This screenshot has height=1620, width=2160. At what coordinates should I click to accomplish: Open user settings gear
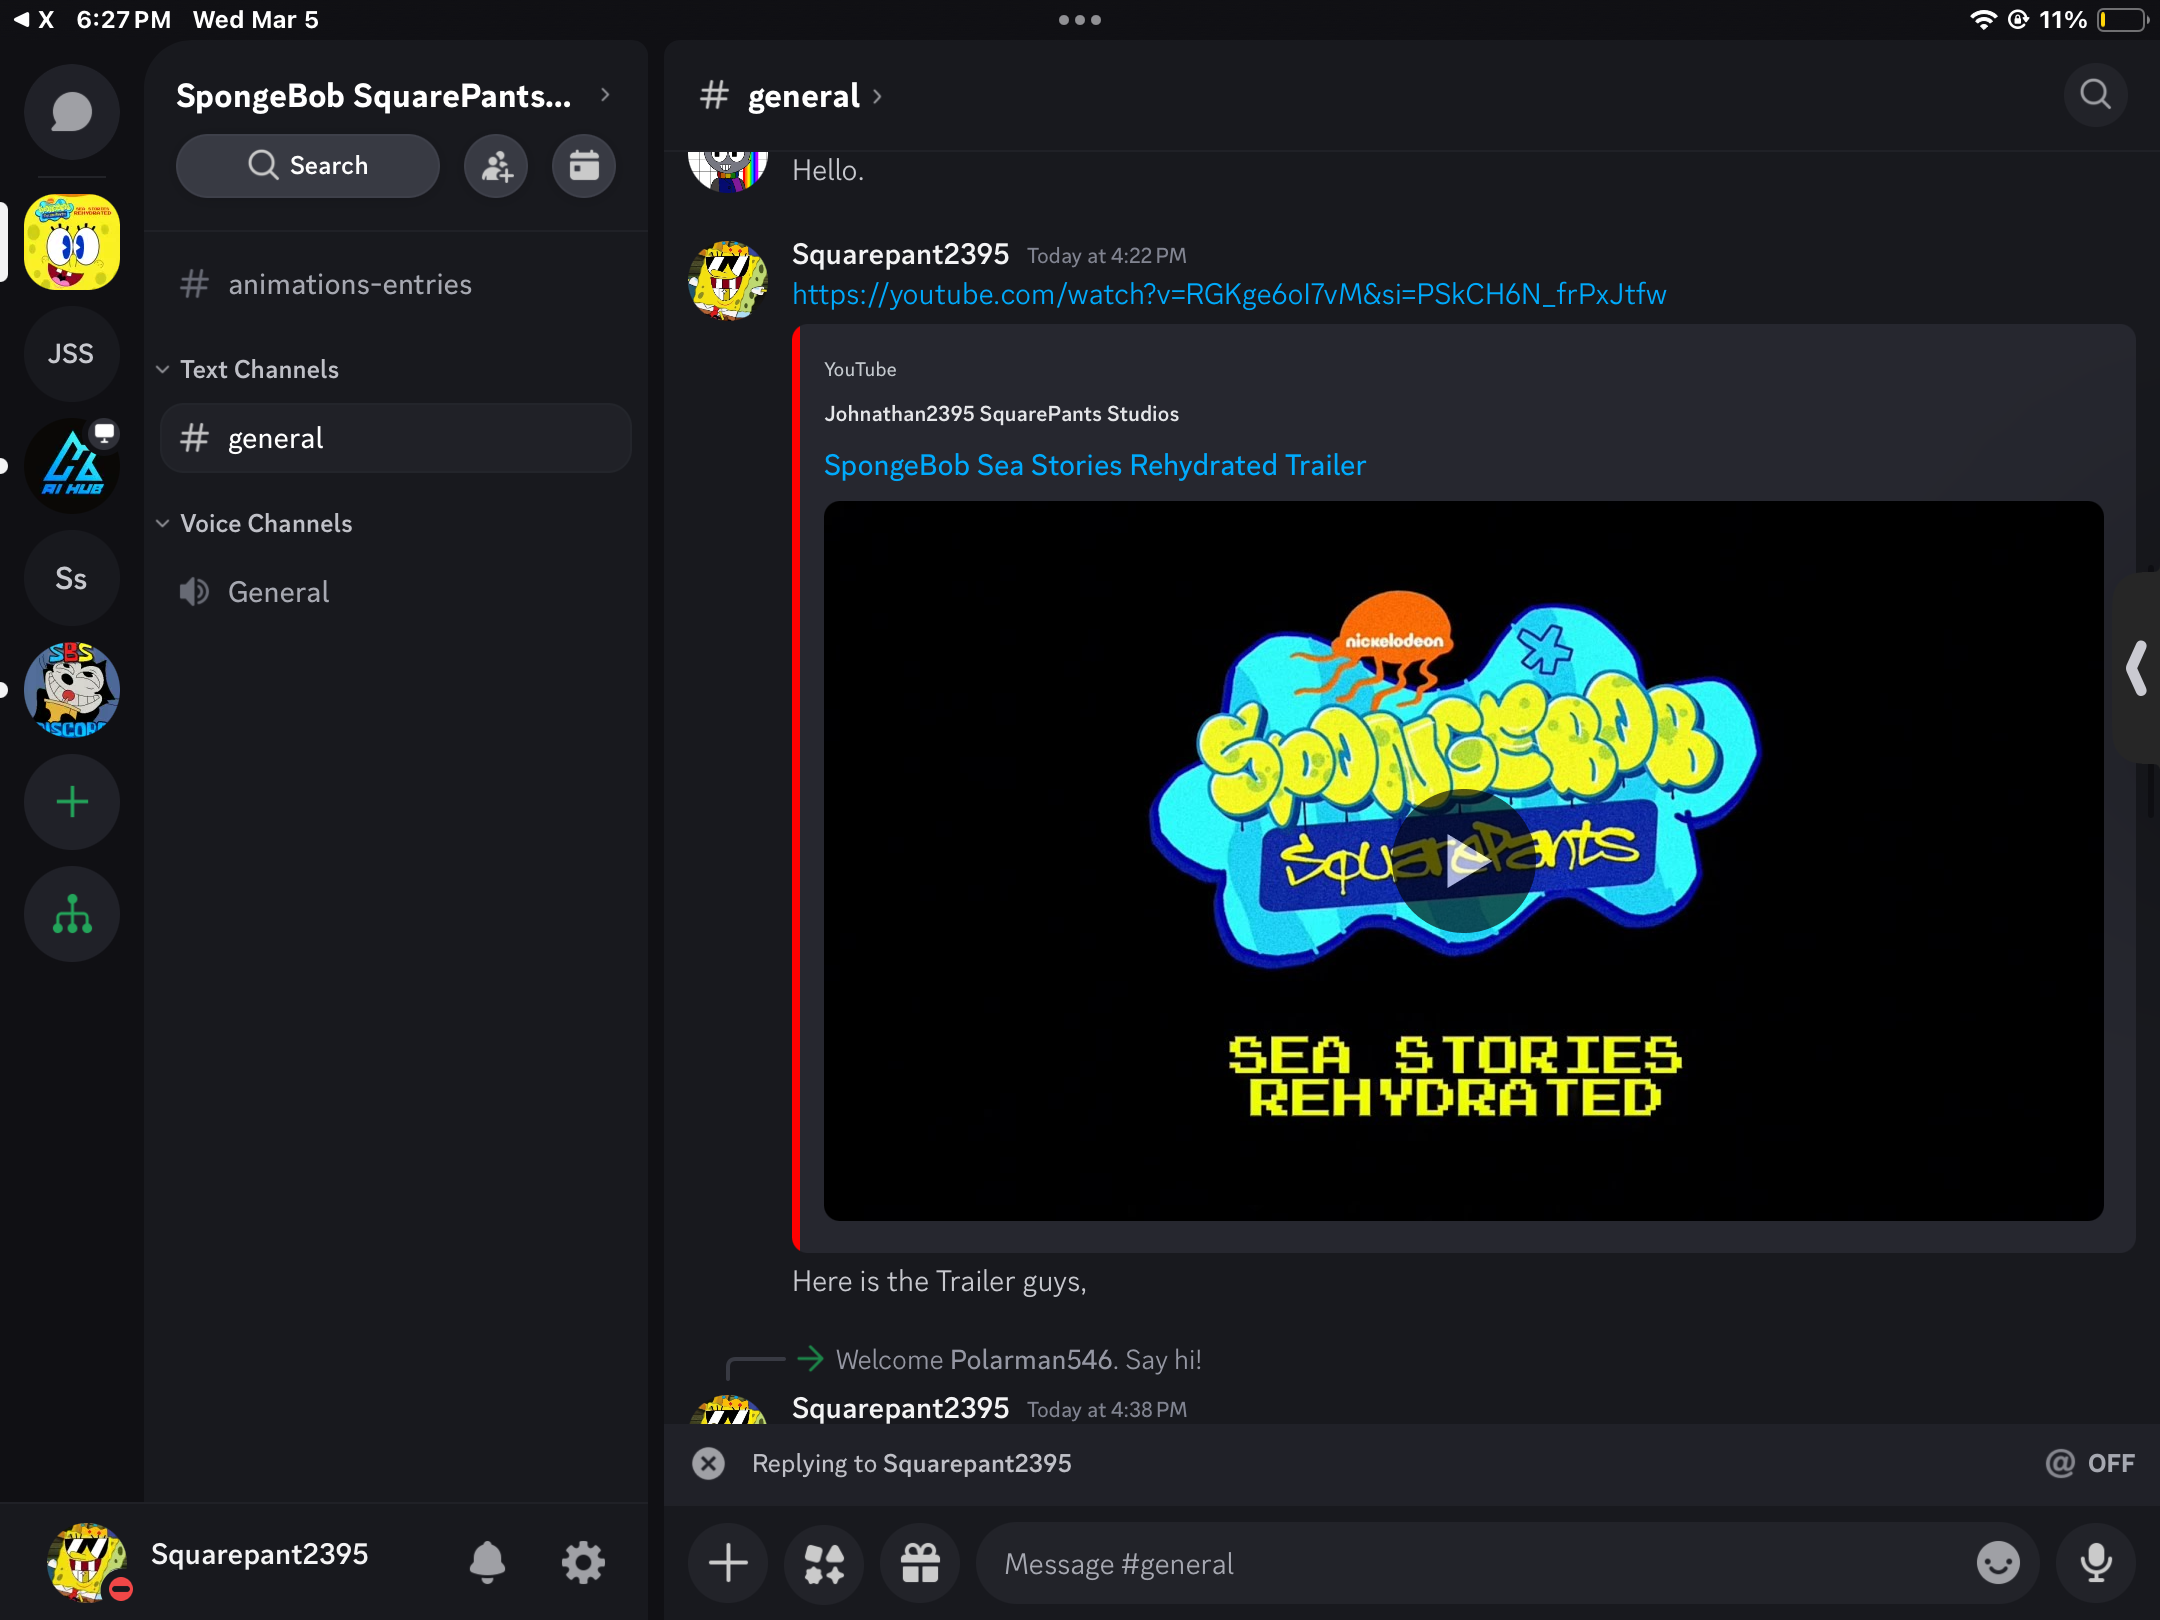pos(583,1562)
